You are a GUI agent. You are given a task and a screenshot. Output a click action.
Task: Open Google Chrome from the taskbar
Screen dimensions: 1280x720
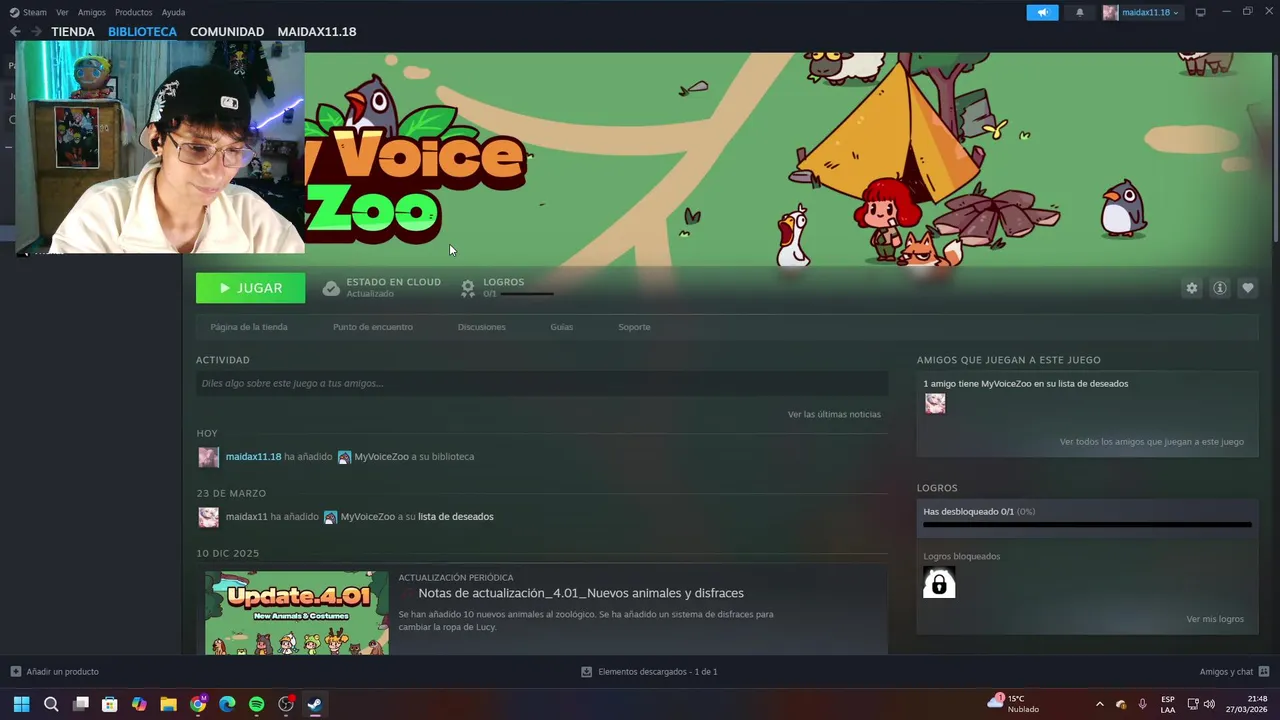198,704
